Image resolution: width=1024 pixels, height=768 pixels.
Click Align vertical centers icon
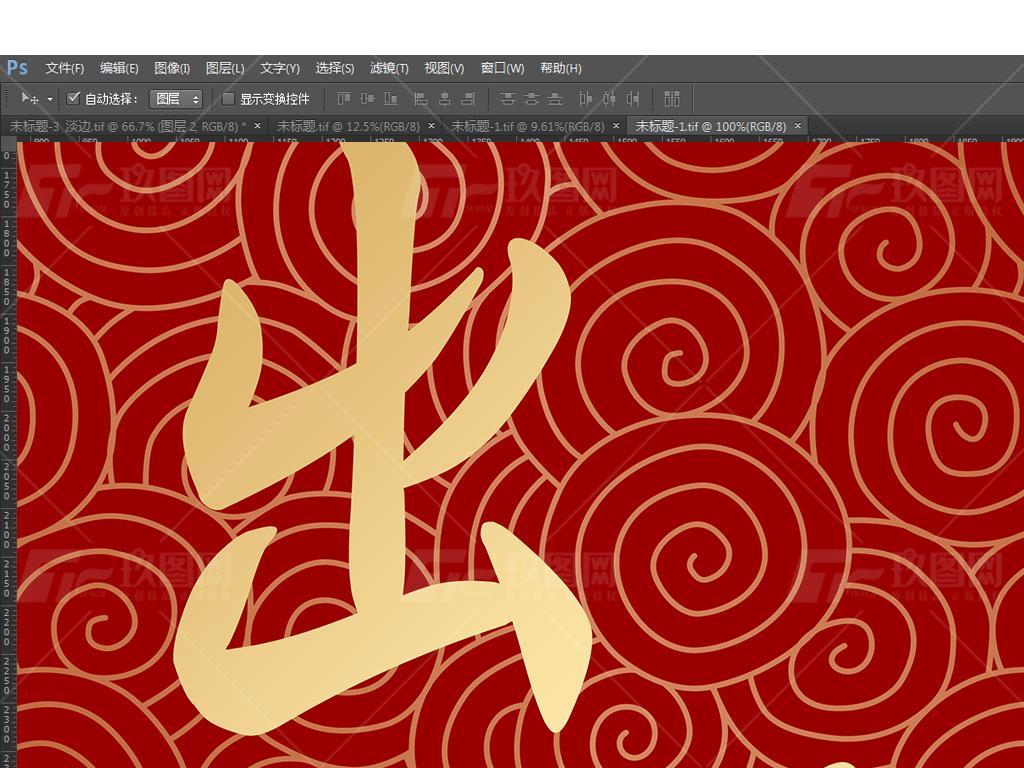pos(367,99)
